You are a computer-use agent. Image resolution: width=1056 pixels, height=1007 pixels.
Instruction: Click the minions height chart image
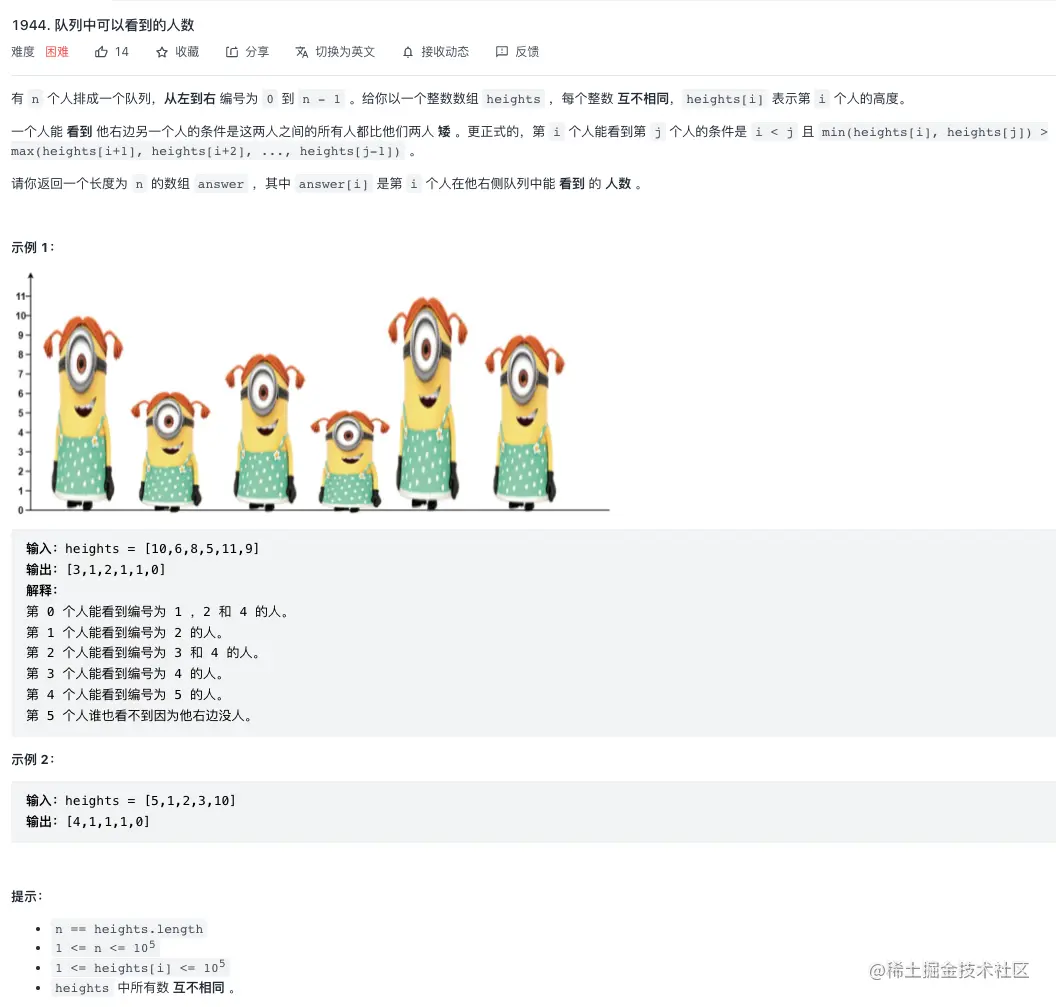[311, 393]
